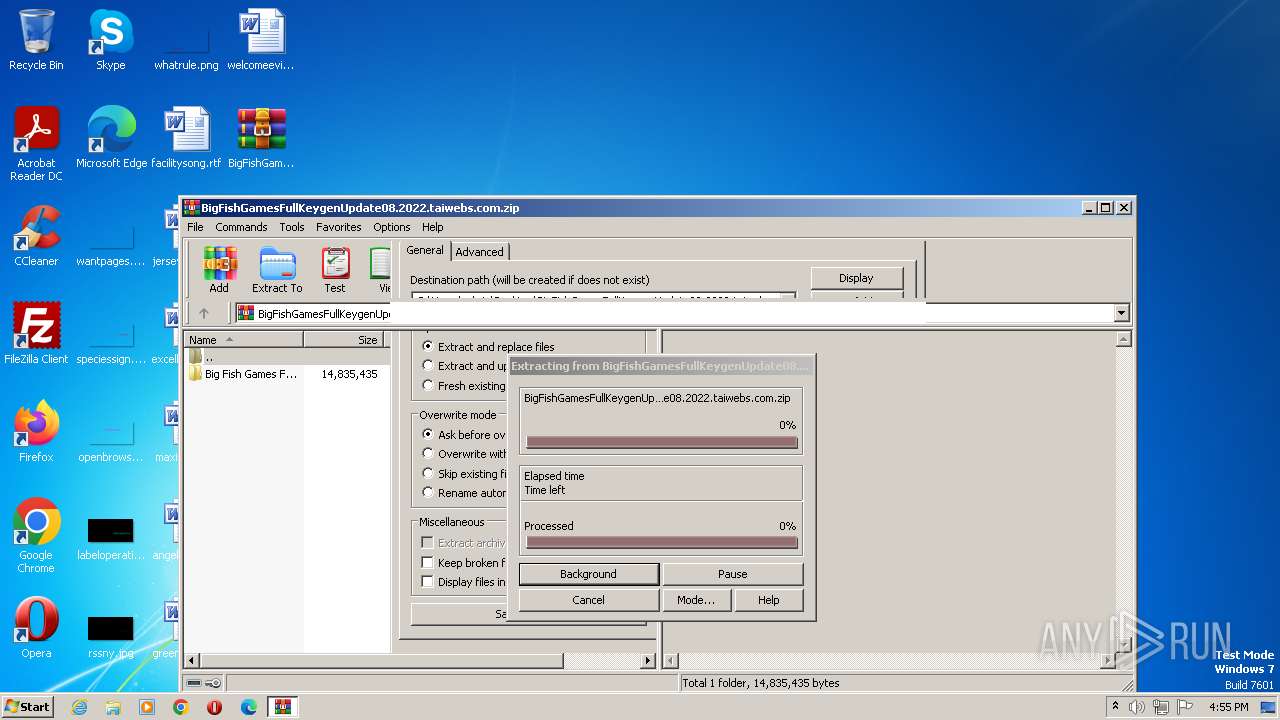
Task: Click the Background button
Action: tap(588, 574)
